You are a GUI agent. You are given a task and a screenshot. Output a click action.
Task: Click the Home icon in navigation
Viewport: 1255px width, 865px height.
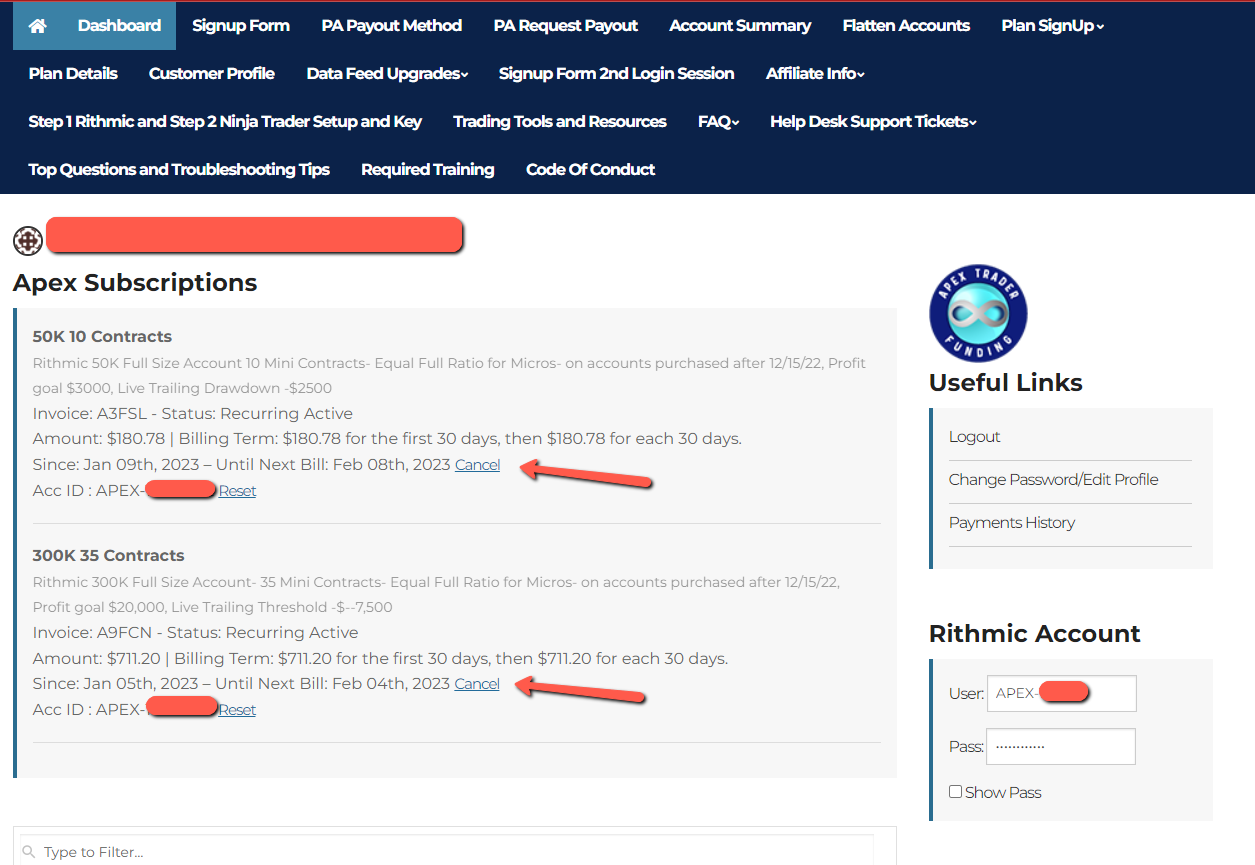click(x=38, y=26)
